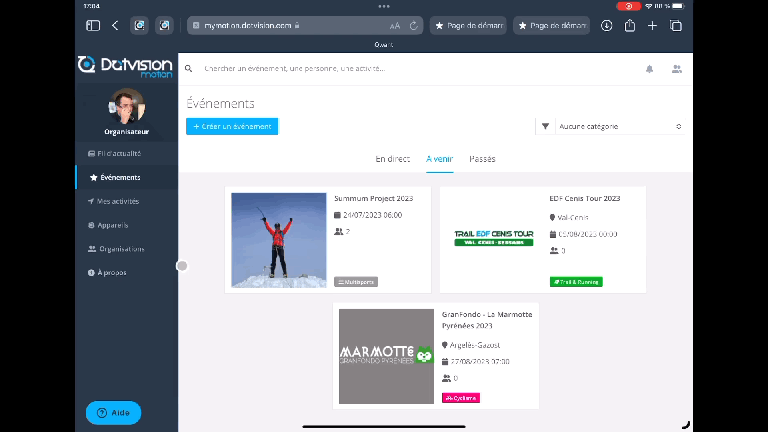Click the blue 'Aide' help button
This screenshot has height=432, width=768.
(113, 412)
